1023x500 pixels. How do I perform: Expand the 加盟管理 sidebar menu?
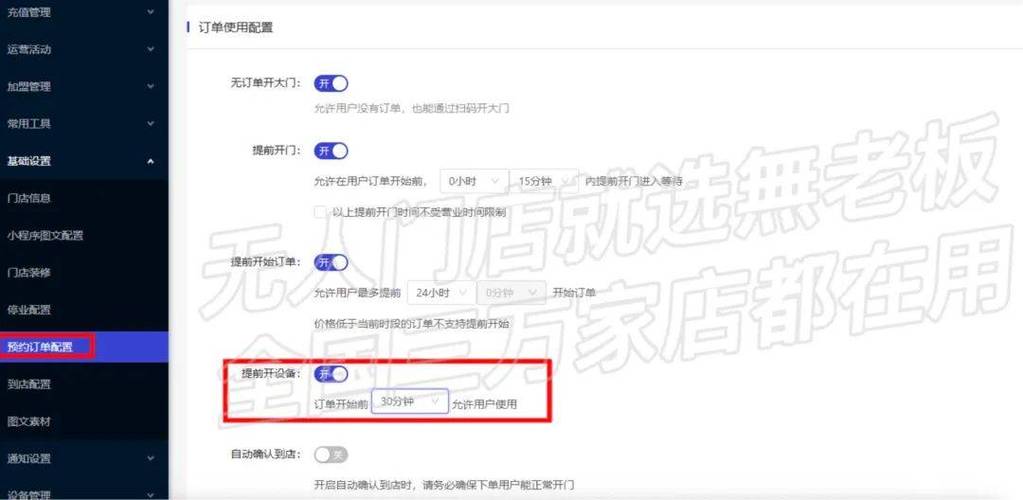click(84, 86)
